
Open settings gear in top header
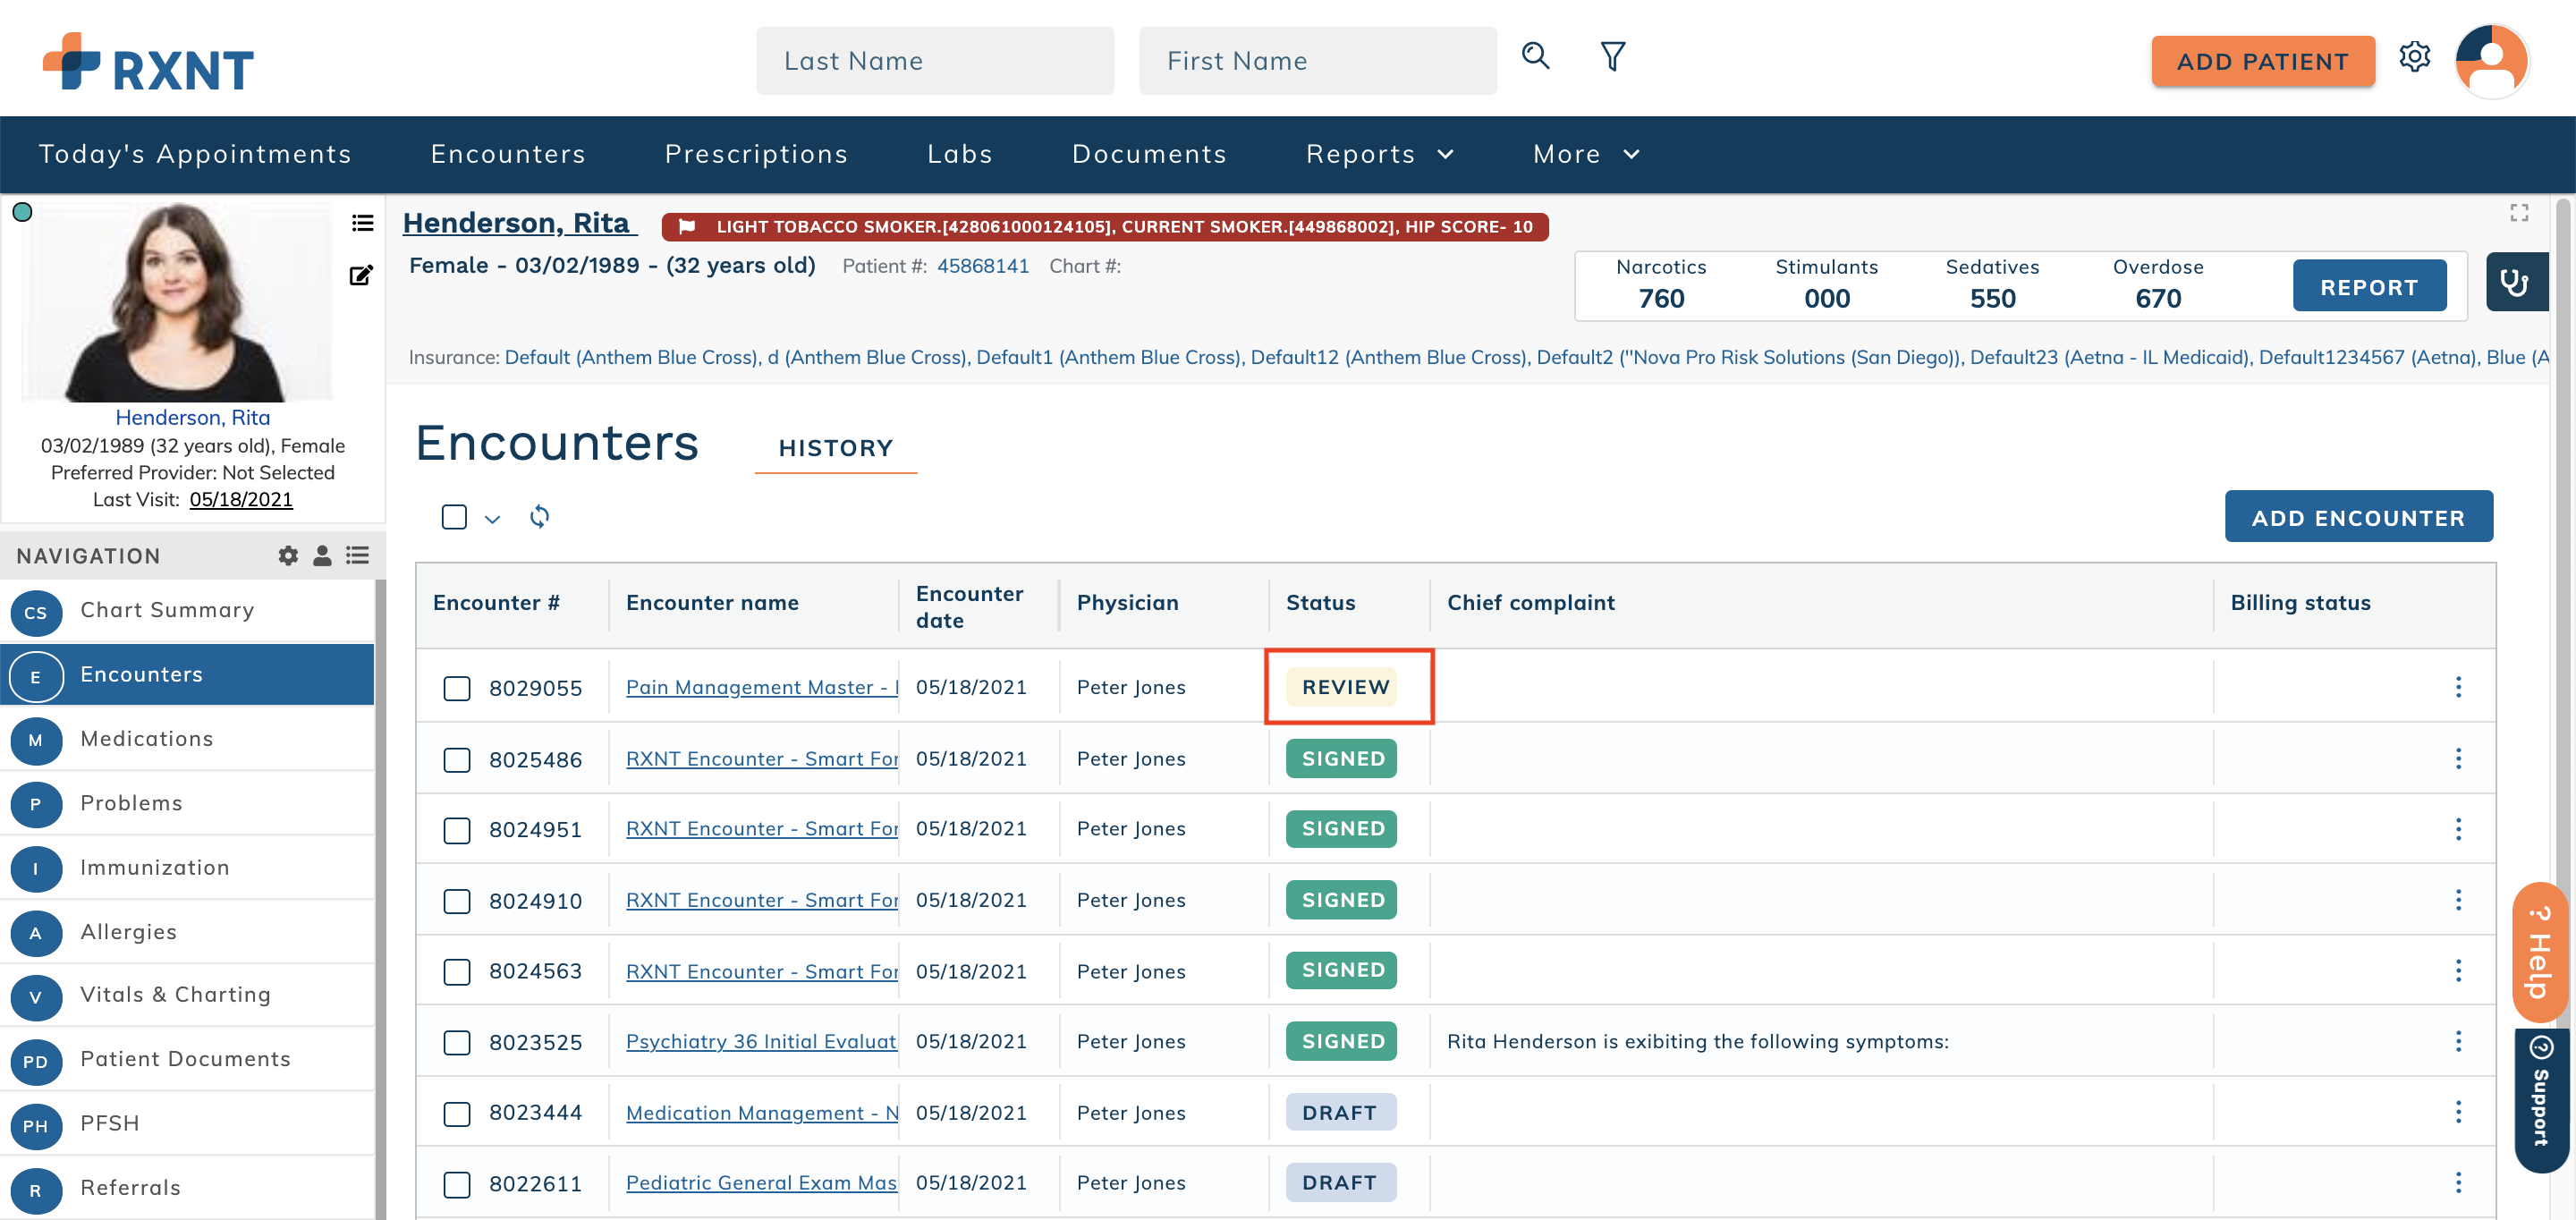coord(2414,57)
